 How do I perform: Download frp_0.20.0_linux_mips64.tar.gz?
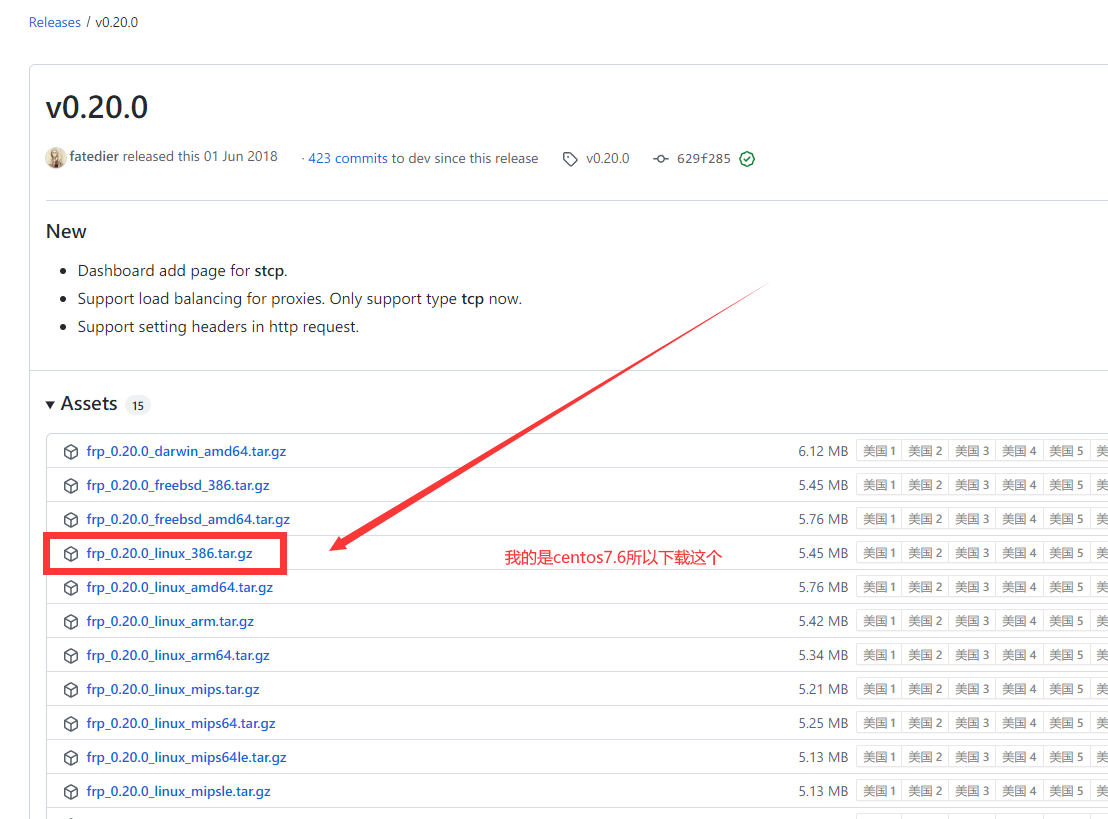click(180, 723)
